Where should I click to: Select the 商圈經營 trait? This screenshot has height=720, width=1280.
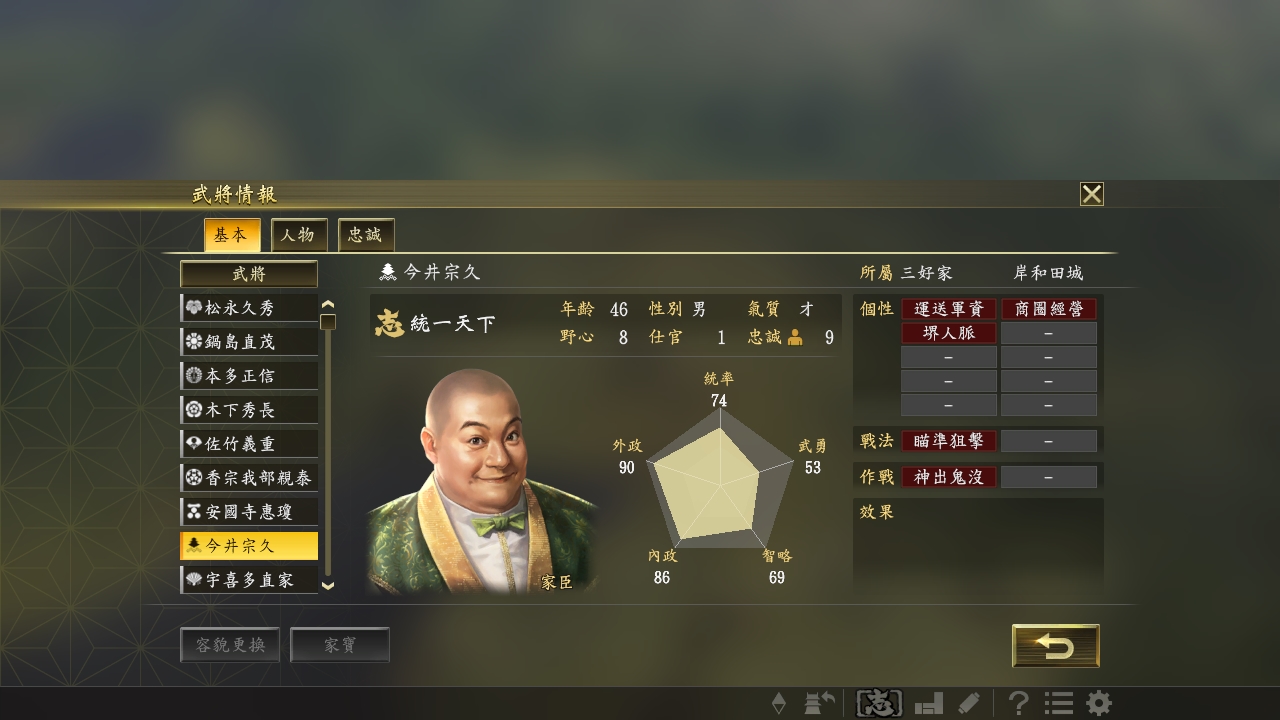click(1049, 309)
